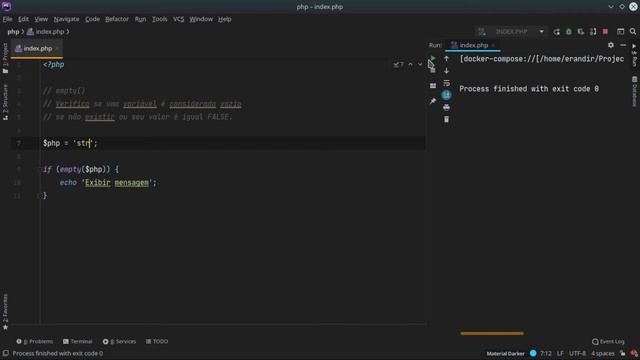Toggle scroll to end in Run console
Viewport: 640px width, 360px height.
click(x=446, y=95)
